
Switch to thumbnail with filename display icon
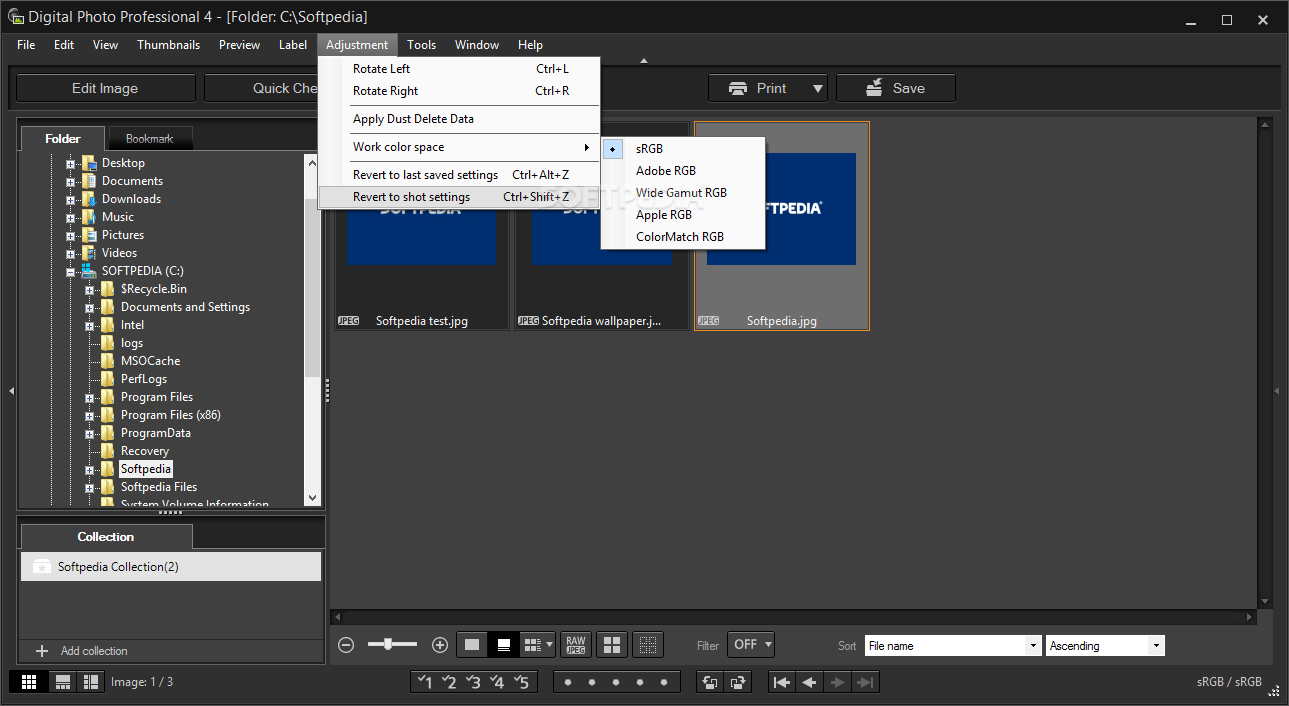[504, 645]
